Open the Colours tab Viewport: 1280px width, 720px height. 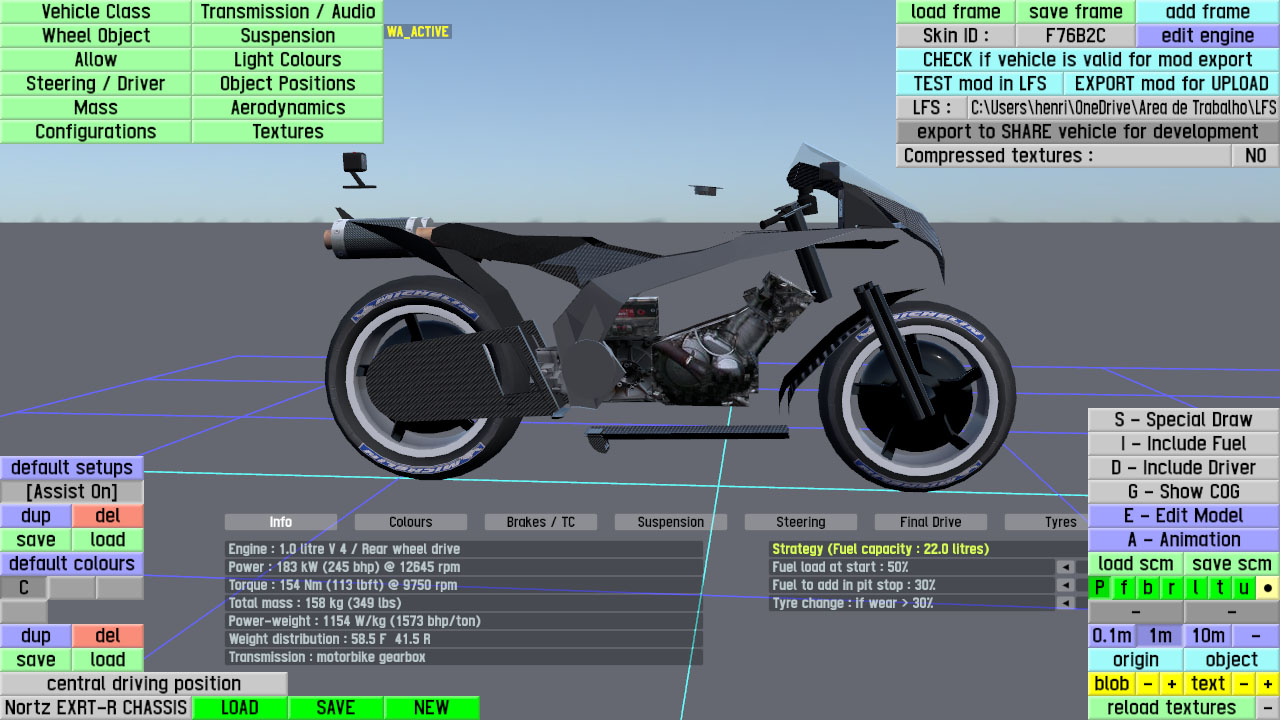pos(411,522)
